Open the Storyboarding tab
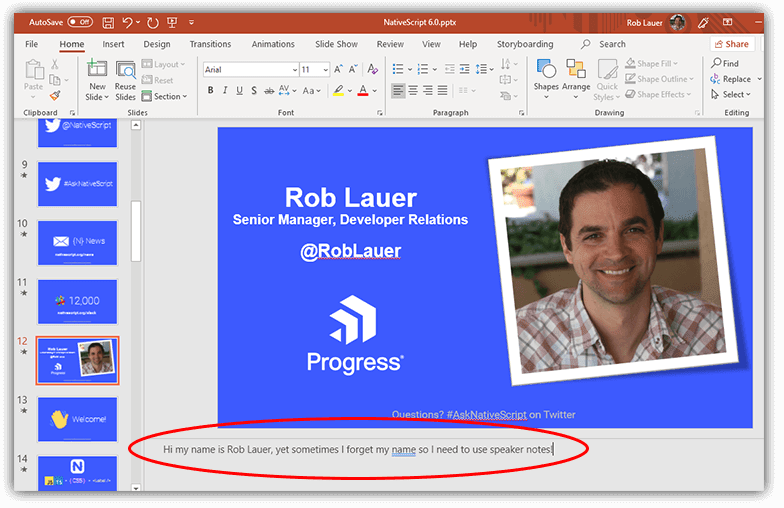This screenshot has width=784, height=508. pyautogui.click(x=525, y=44)
